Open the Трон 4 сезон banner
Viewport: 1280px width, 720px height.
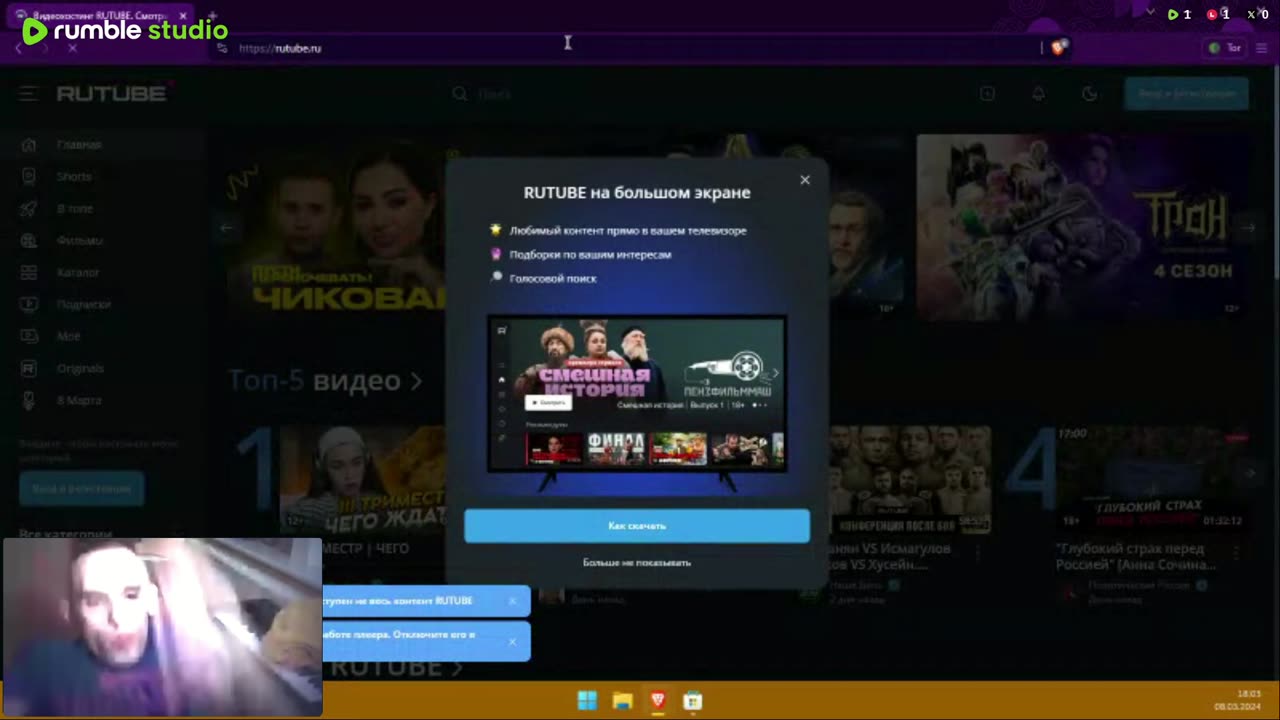(1082, 228)
